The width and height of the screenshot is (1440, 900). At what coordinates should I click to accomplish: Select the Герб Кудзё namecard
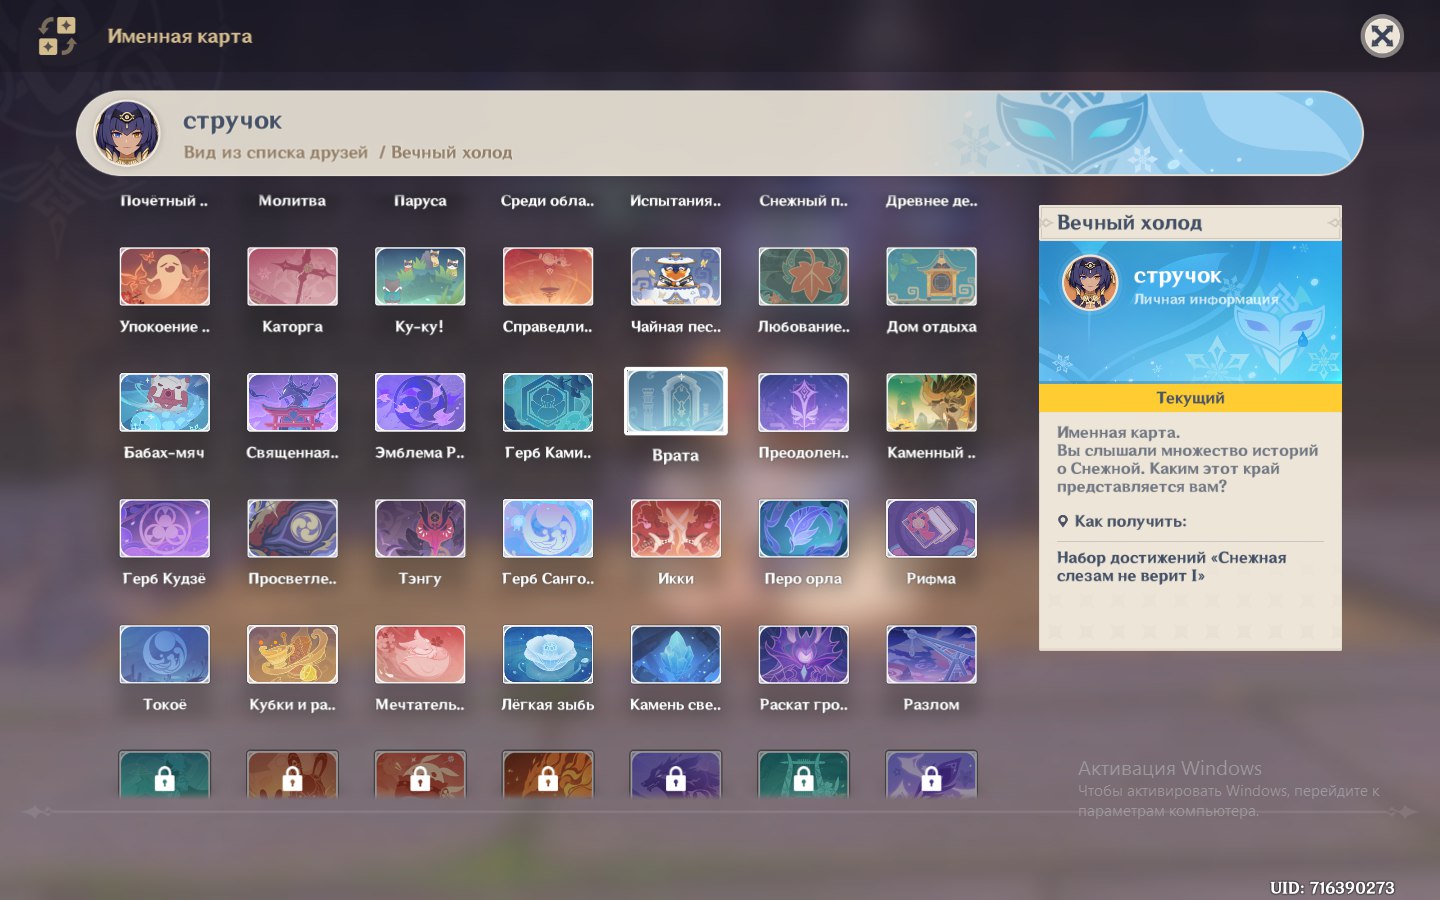[x=164, y=529]
